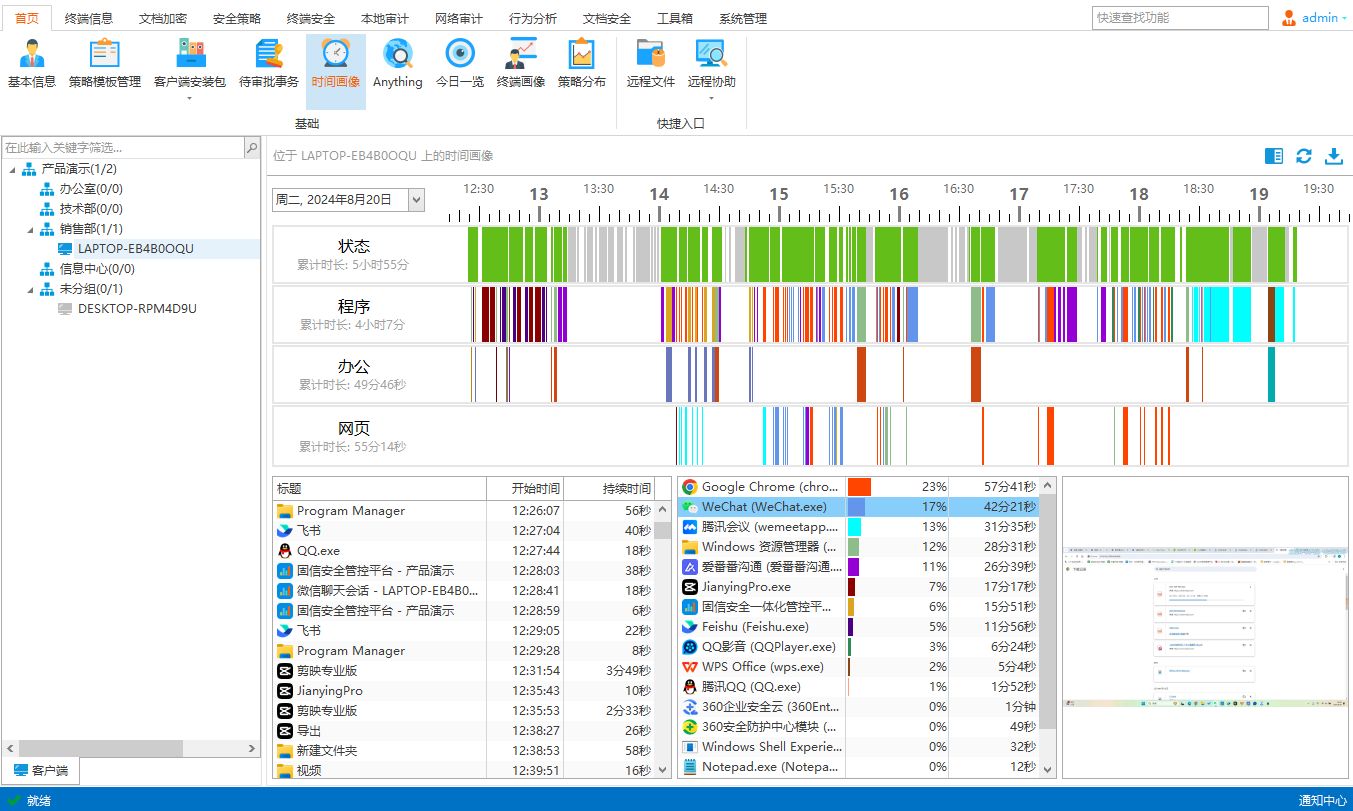The image size is (1353, 811).
Task: Open 远程文件 icon
Action: coord(651,53)
